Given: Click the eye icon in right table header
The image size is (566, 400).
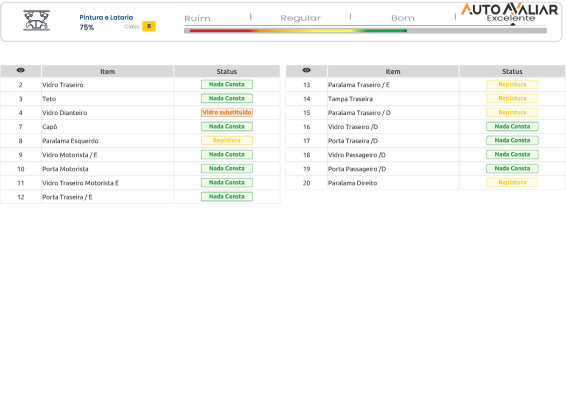Looking at the screenshot, I should click(x=306, y=70).
